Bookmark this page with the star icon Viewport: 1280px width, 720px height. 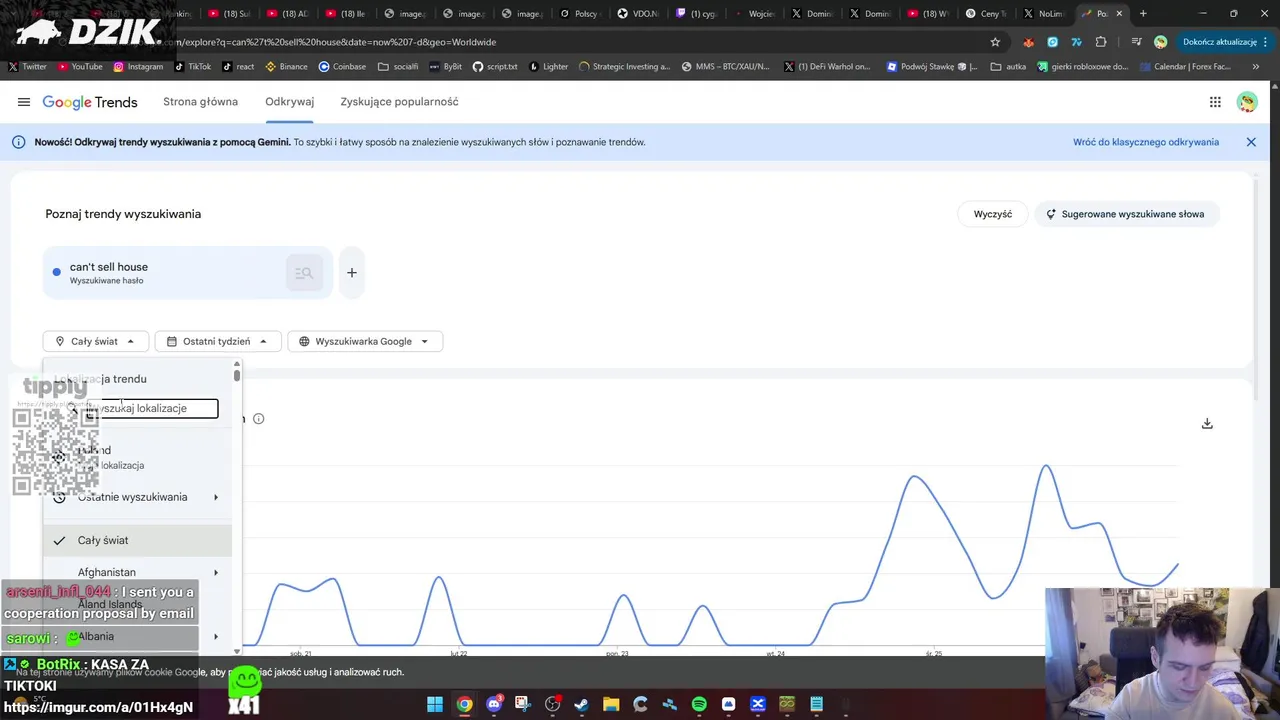tap(995, 42)
